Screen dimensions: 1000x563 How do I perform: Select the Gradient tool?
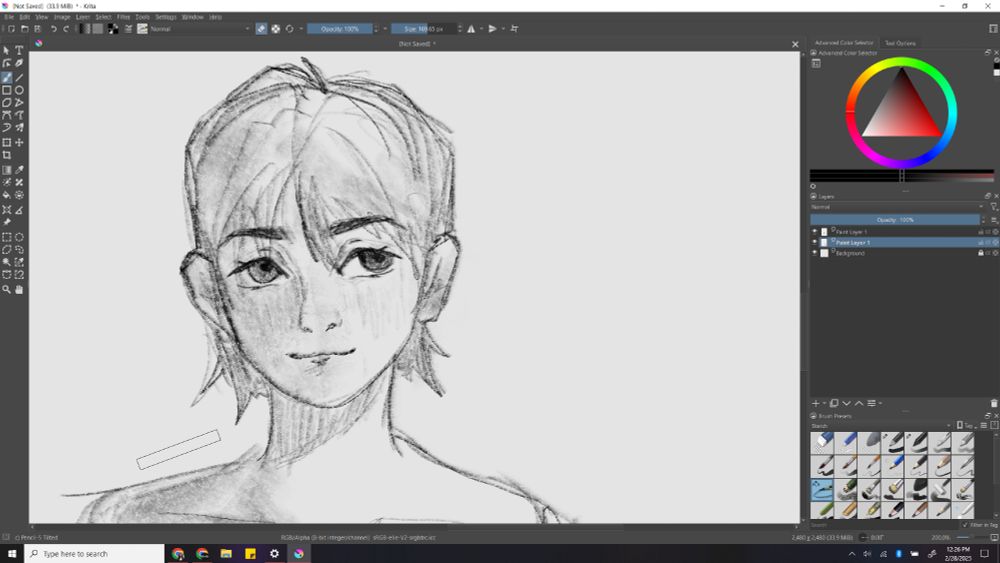click(6, 170)
